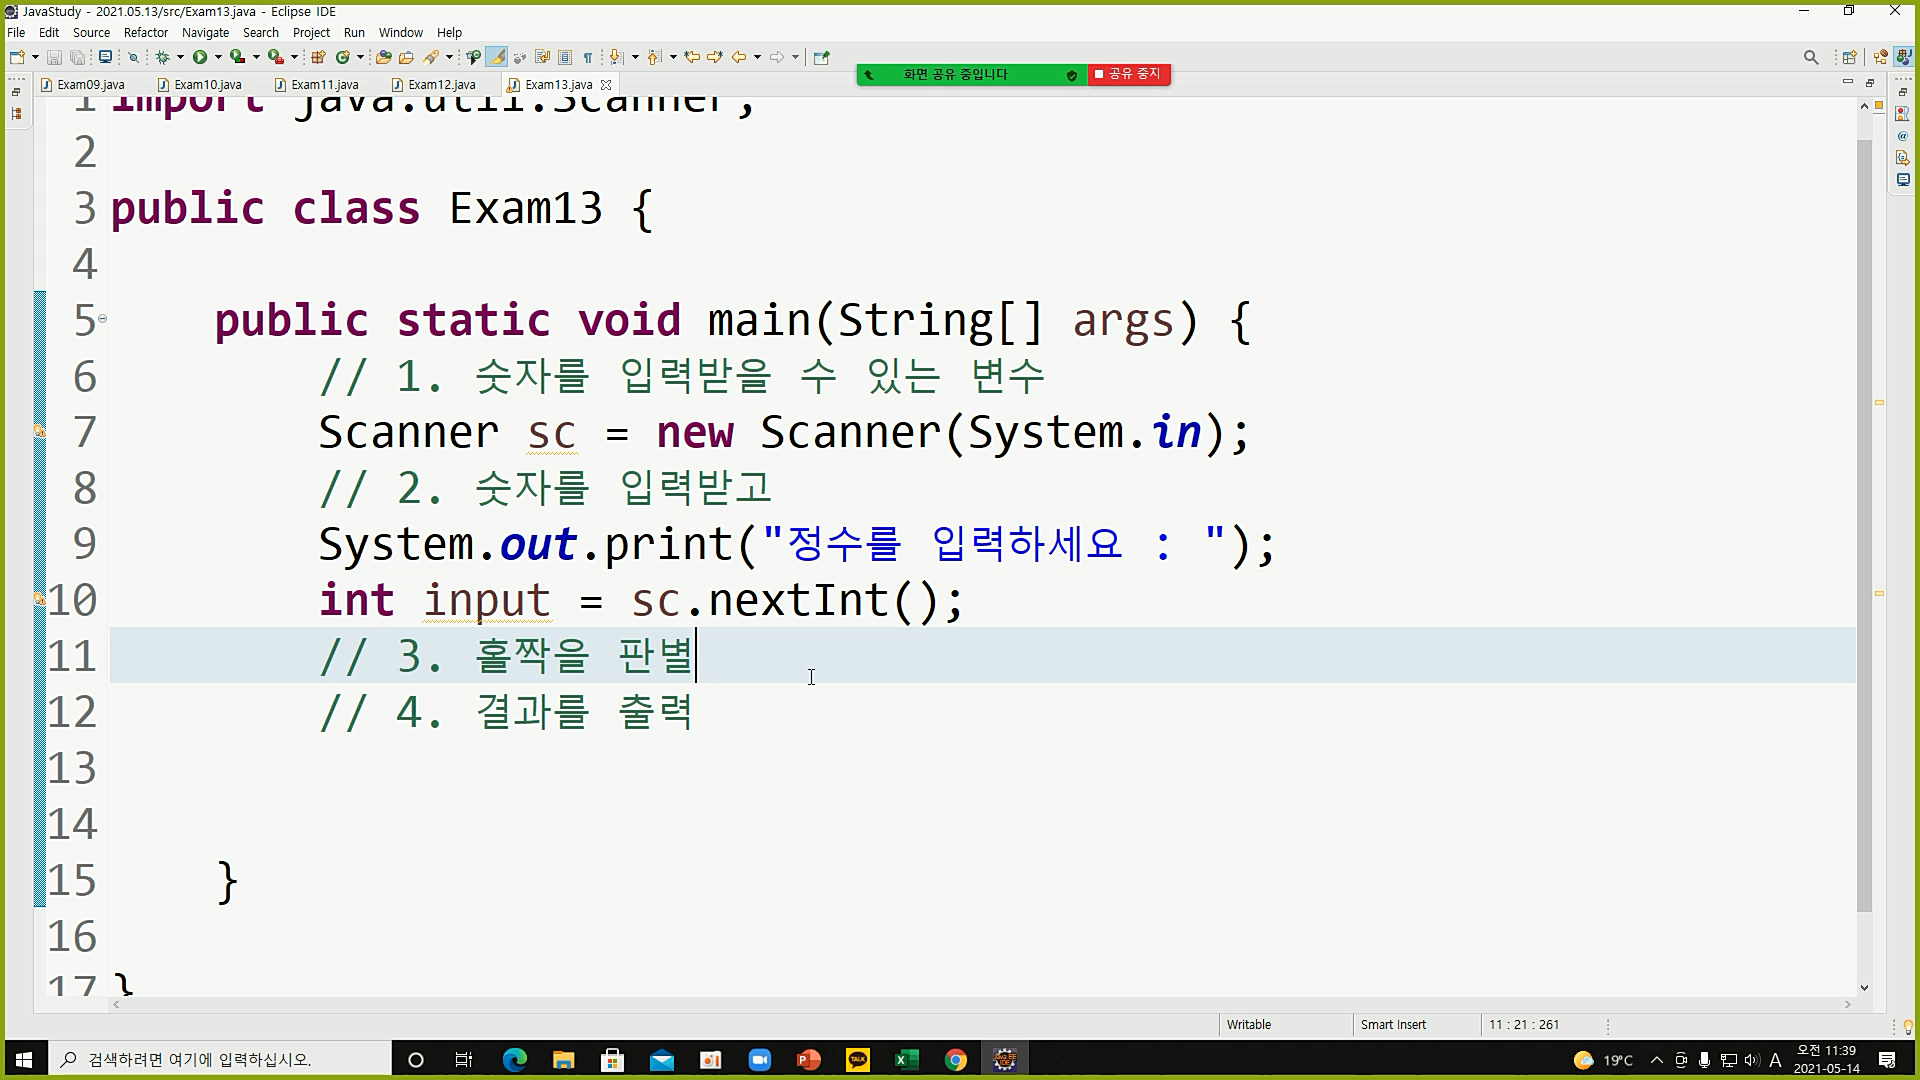The image size is (1920, 1080).
Task: Switch to the Exam11.java tab
Action: 324,84
